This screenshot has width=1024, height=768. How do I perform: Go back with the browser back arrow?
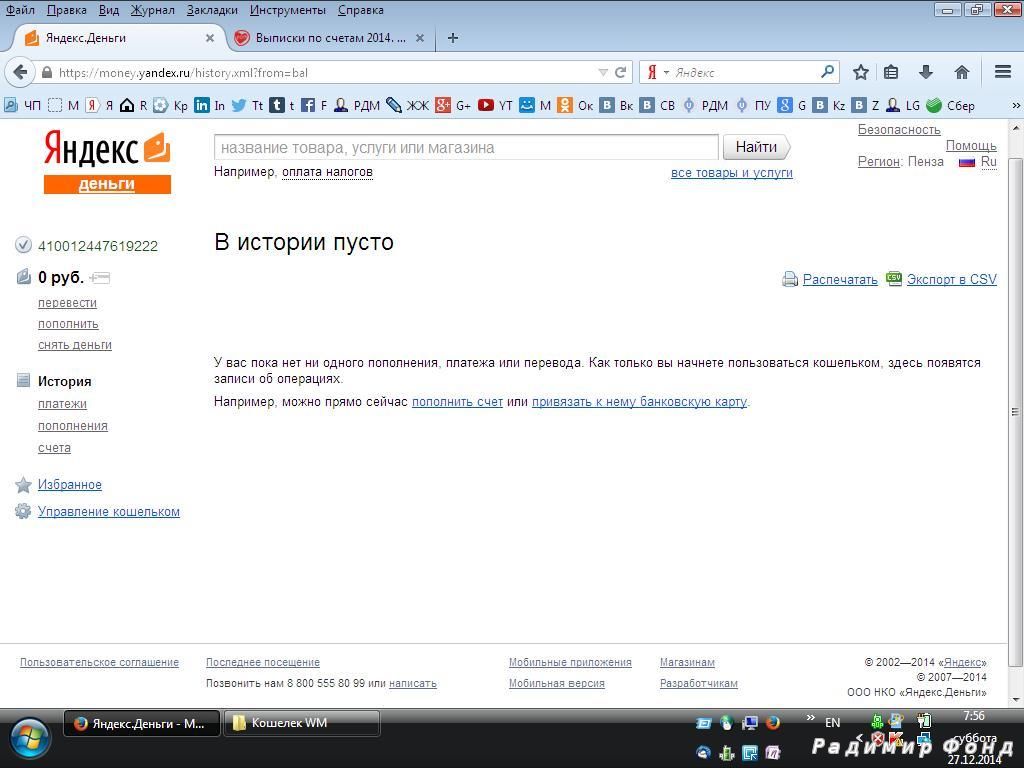coord(20,72)
